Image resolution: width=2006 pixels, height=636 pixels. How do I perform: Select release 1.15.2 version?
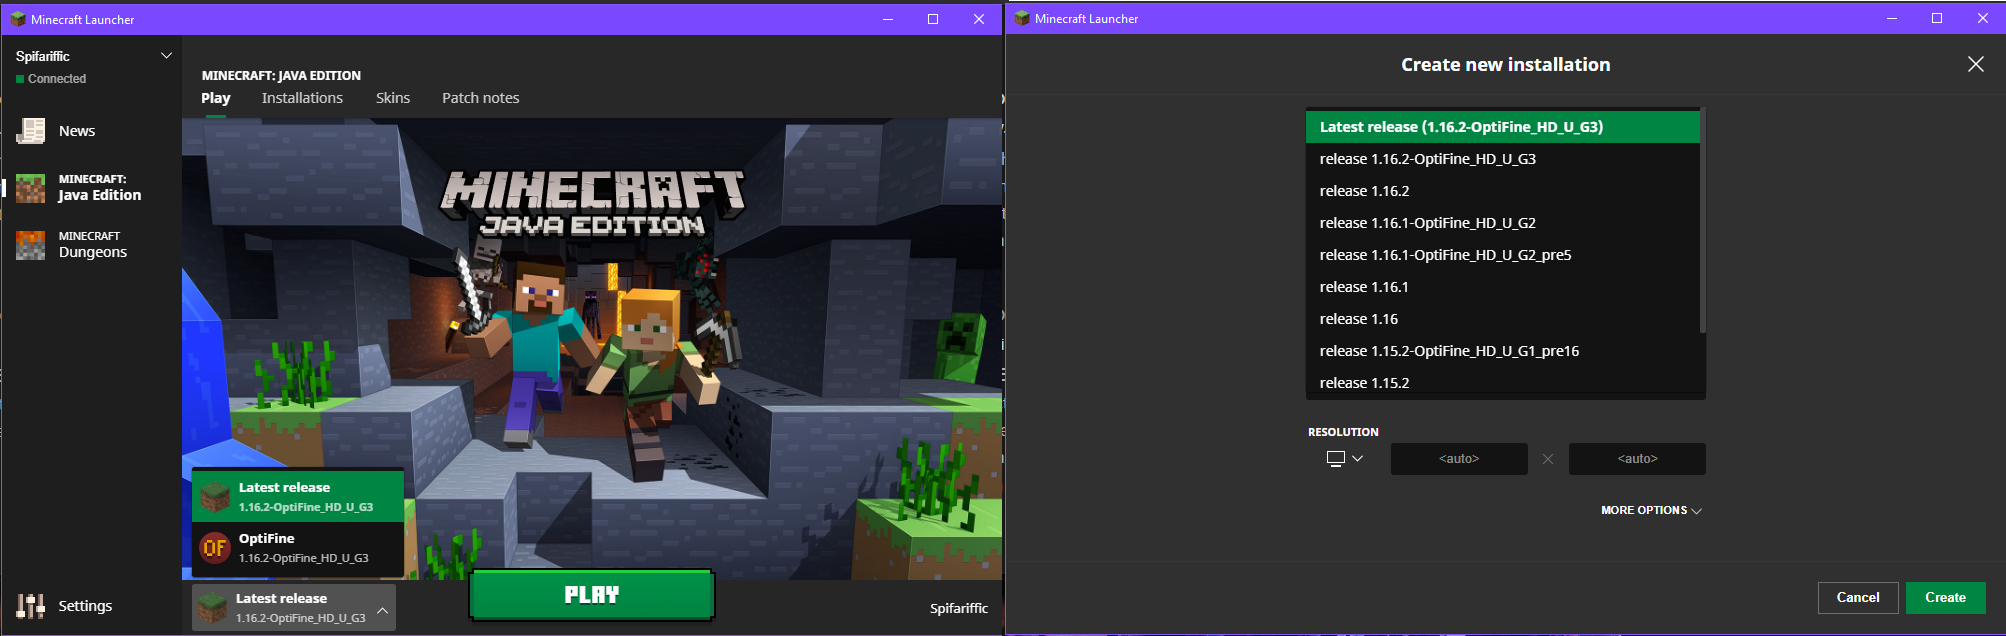tap(1503, 383)
